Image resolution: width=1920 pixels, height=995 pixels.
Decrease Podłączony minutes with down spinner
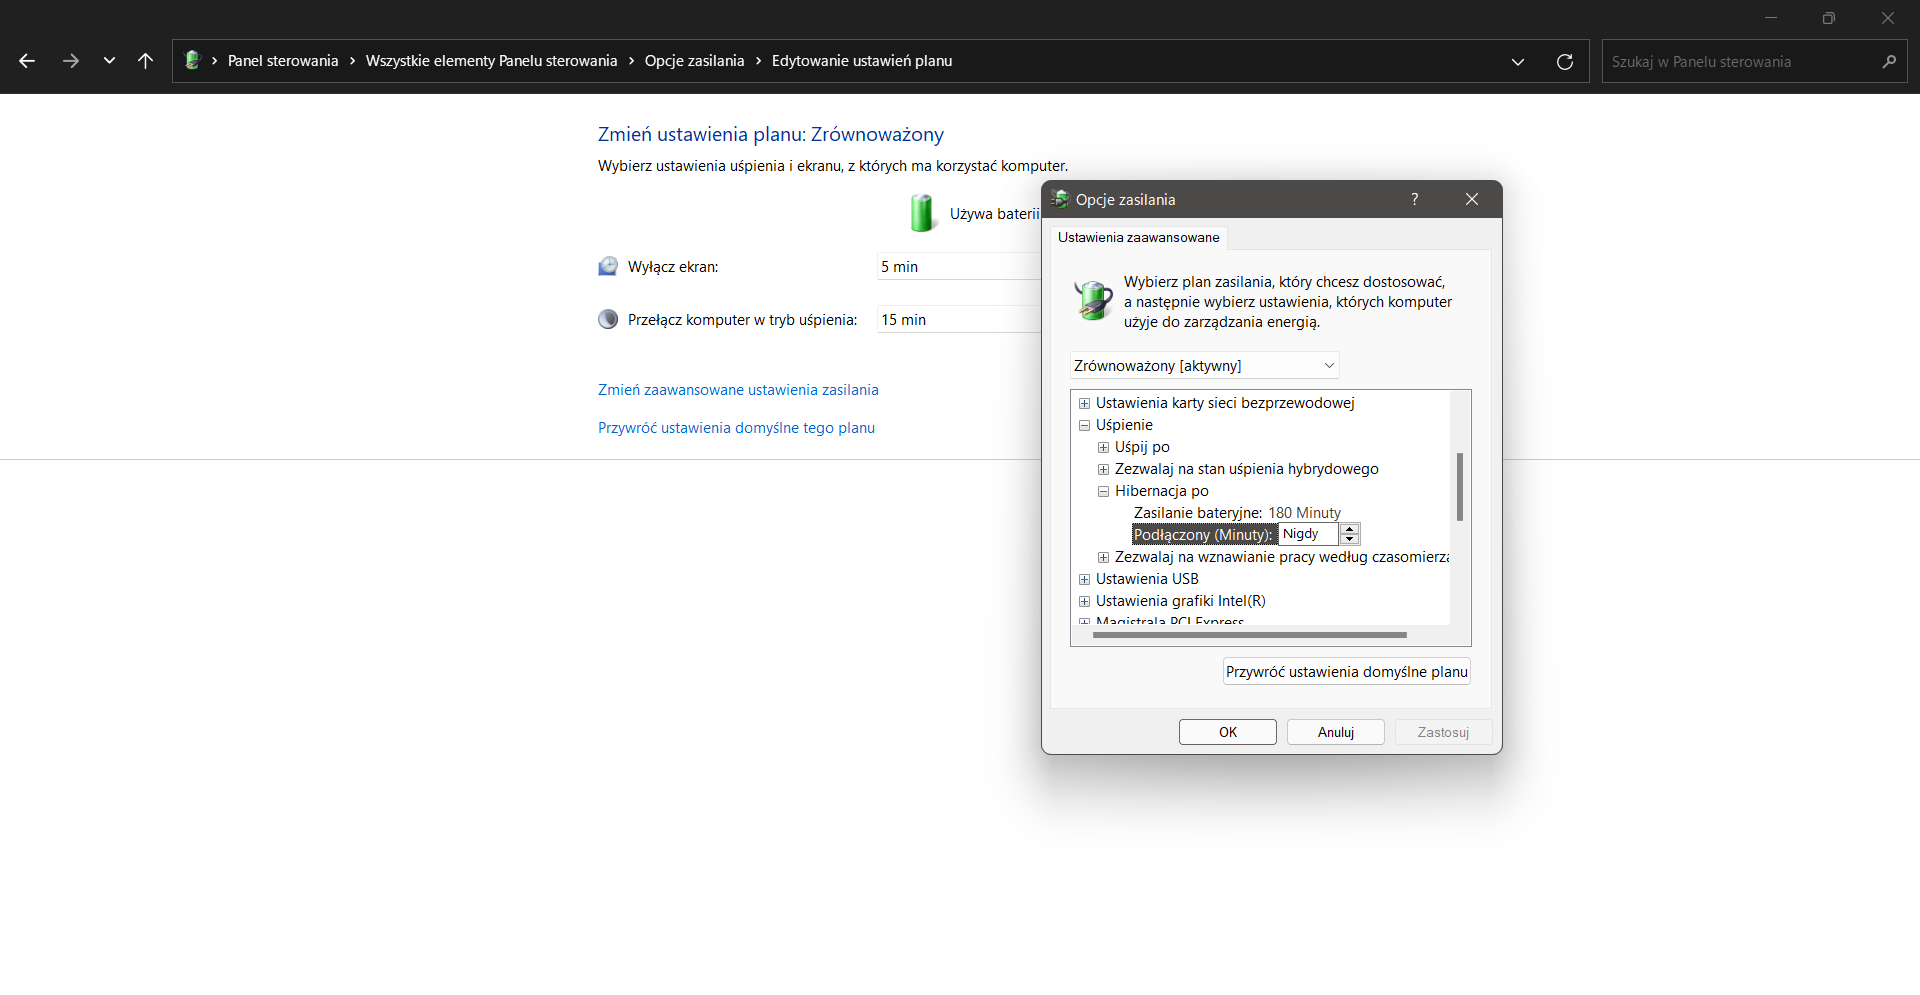coord(1350,540)
